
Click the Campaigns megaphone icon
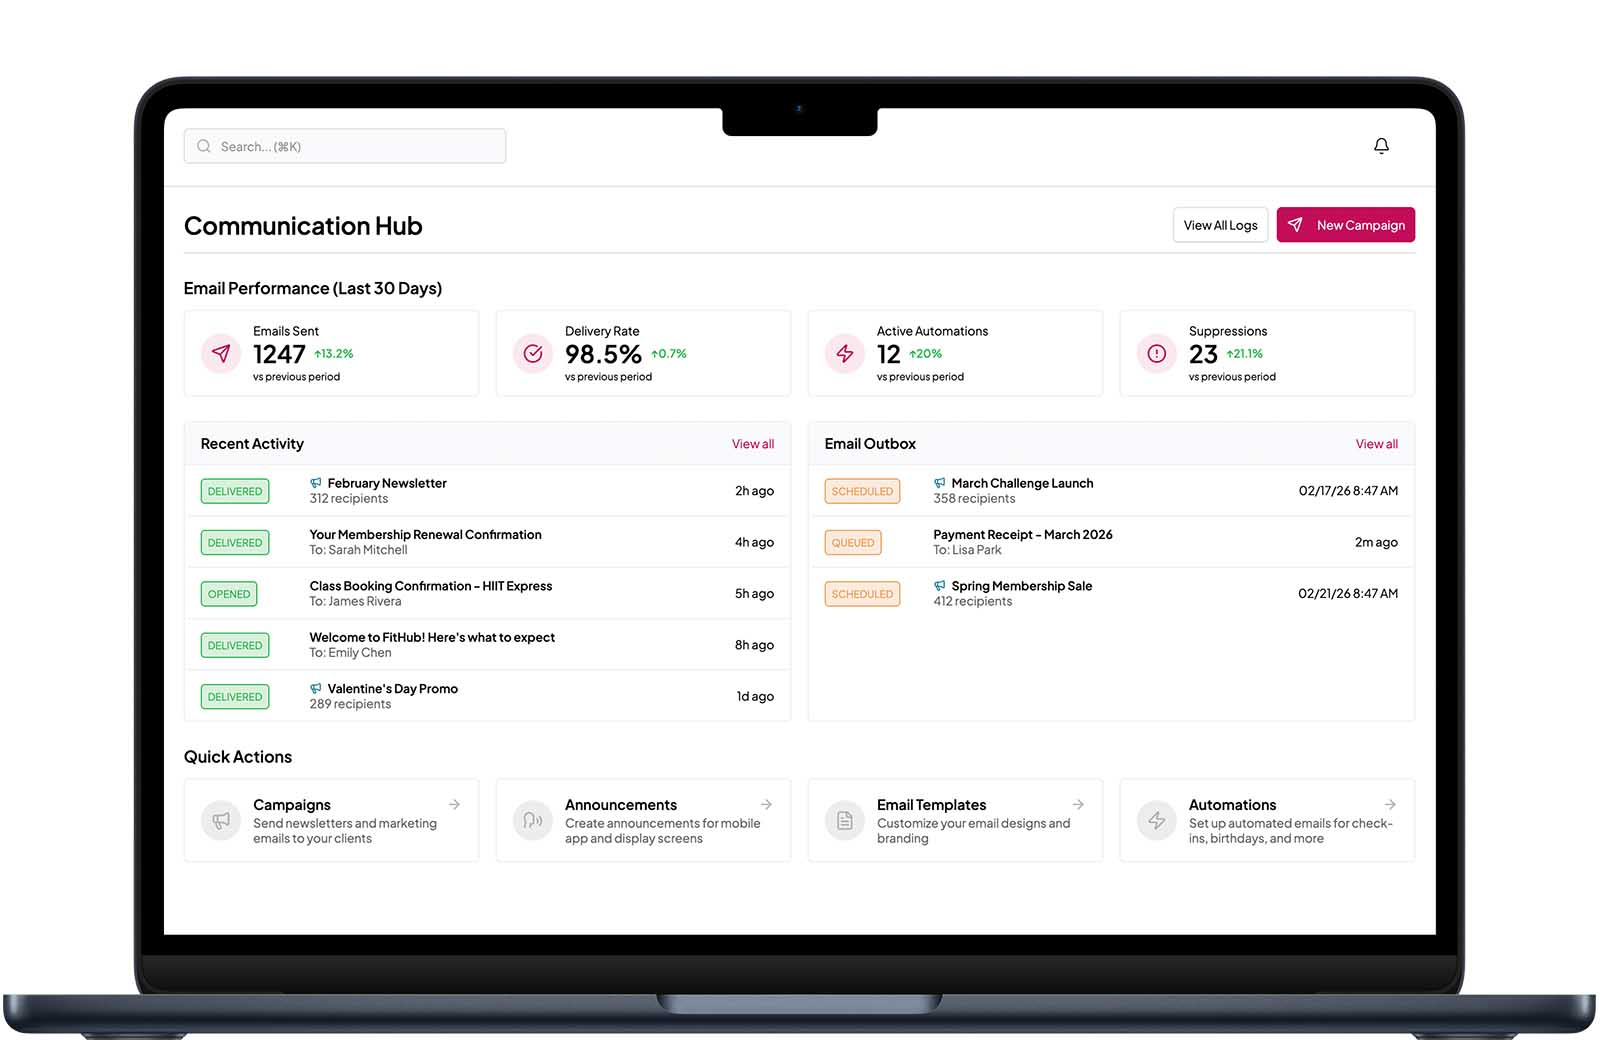coord(220,820)
